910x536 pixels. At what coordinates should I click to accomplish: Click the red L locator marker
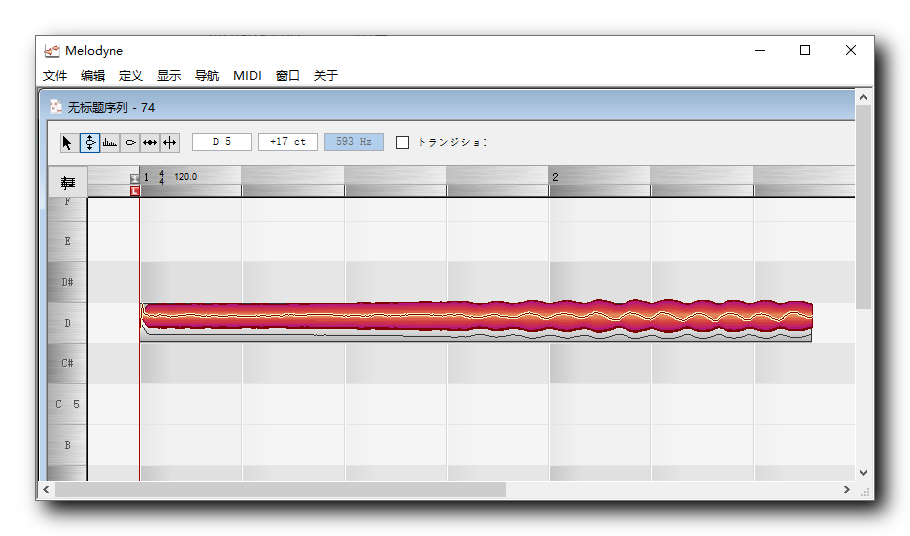135,191
